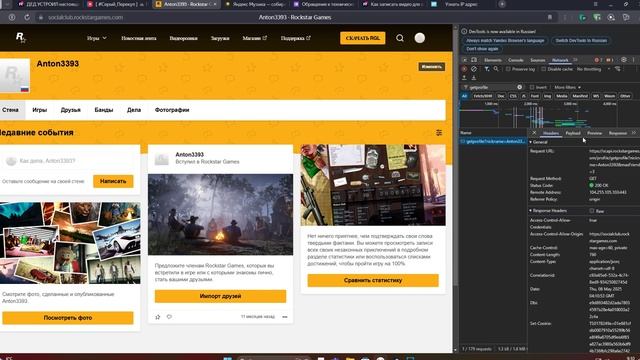This screenshot has height=360, width=640.
Task: Reload the page in browser
Action: tap(27, 18)
